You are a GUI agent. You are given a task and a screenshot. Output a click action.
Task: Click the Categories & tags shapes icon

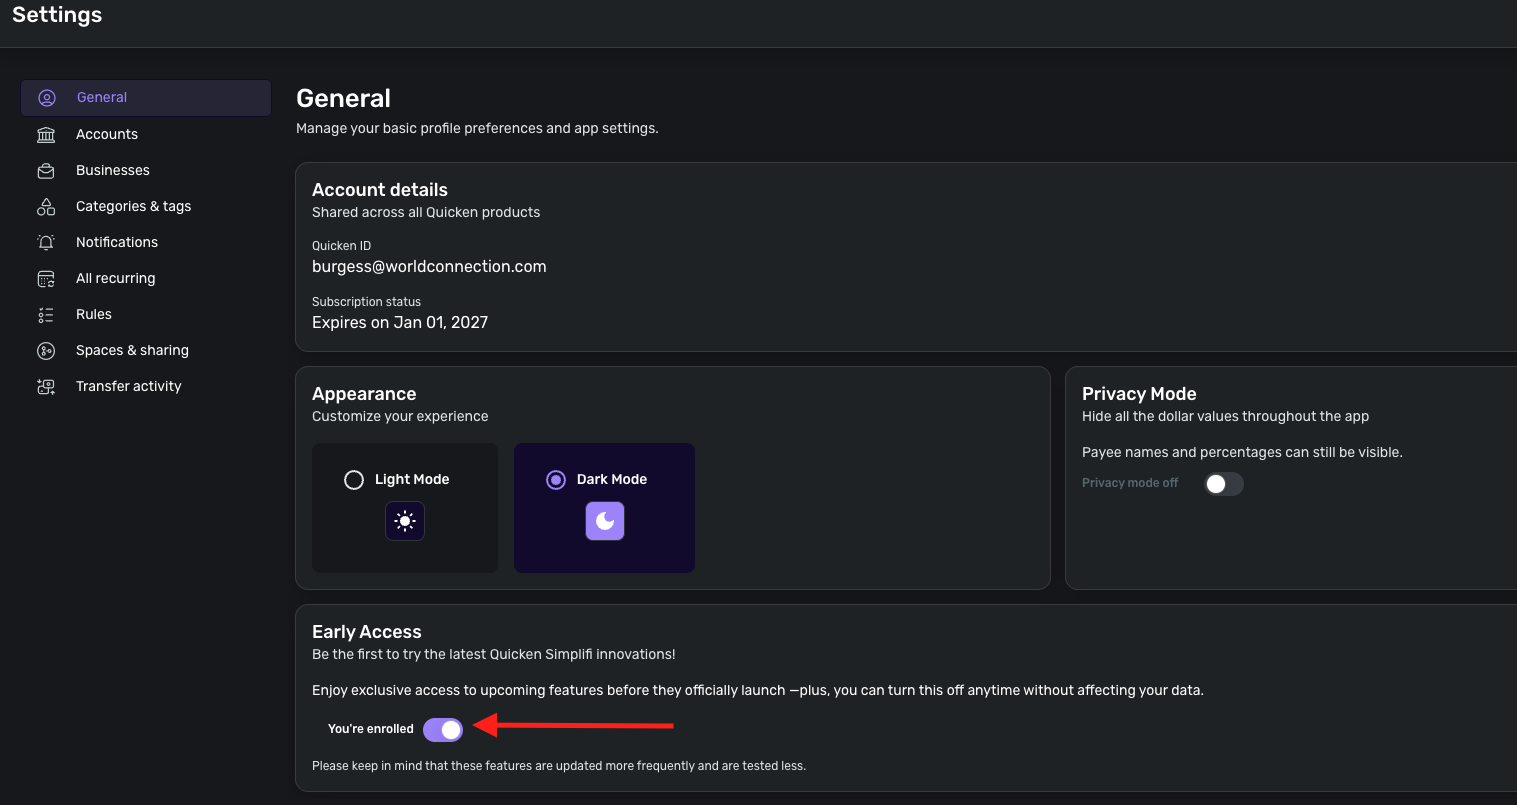click(x=46, y=207)
